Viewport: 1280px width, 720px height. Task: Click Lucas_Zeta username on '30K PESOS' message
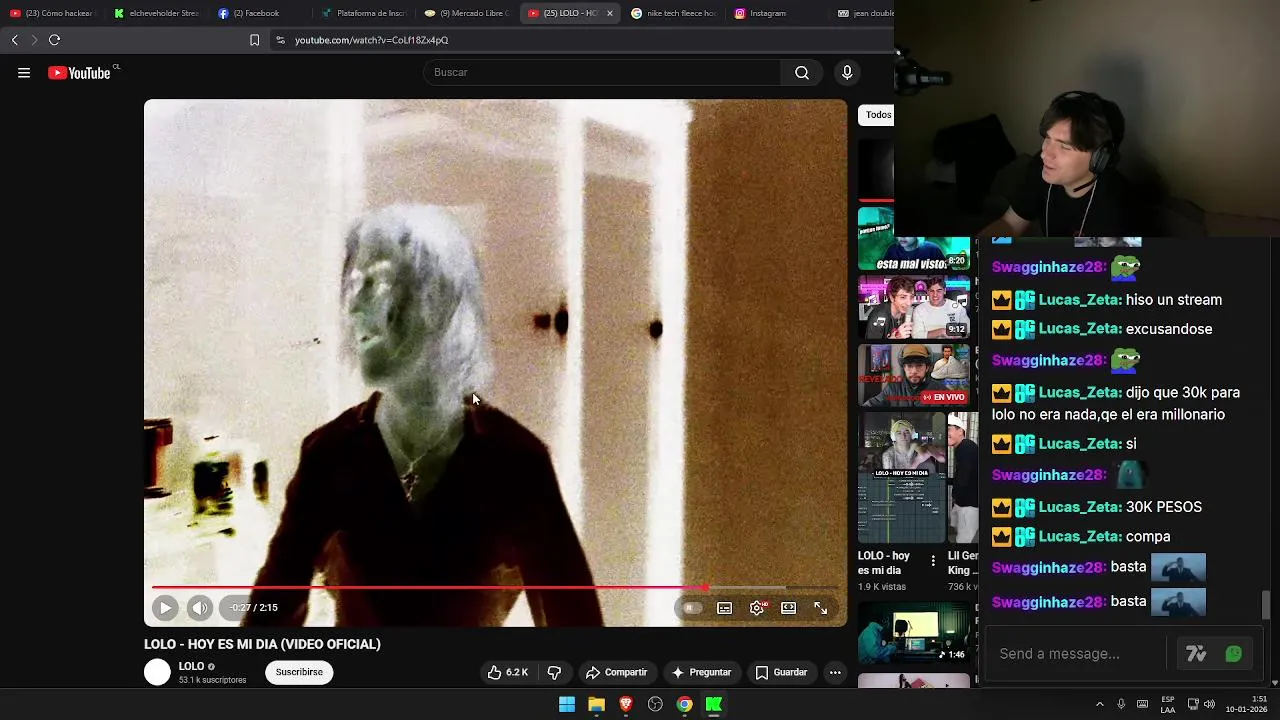pos(1080,507)
